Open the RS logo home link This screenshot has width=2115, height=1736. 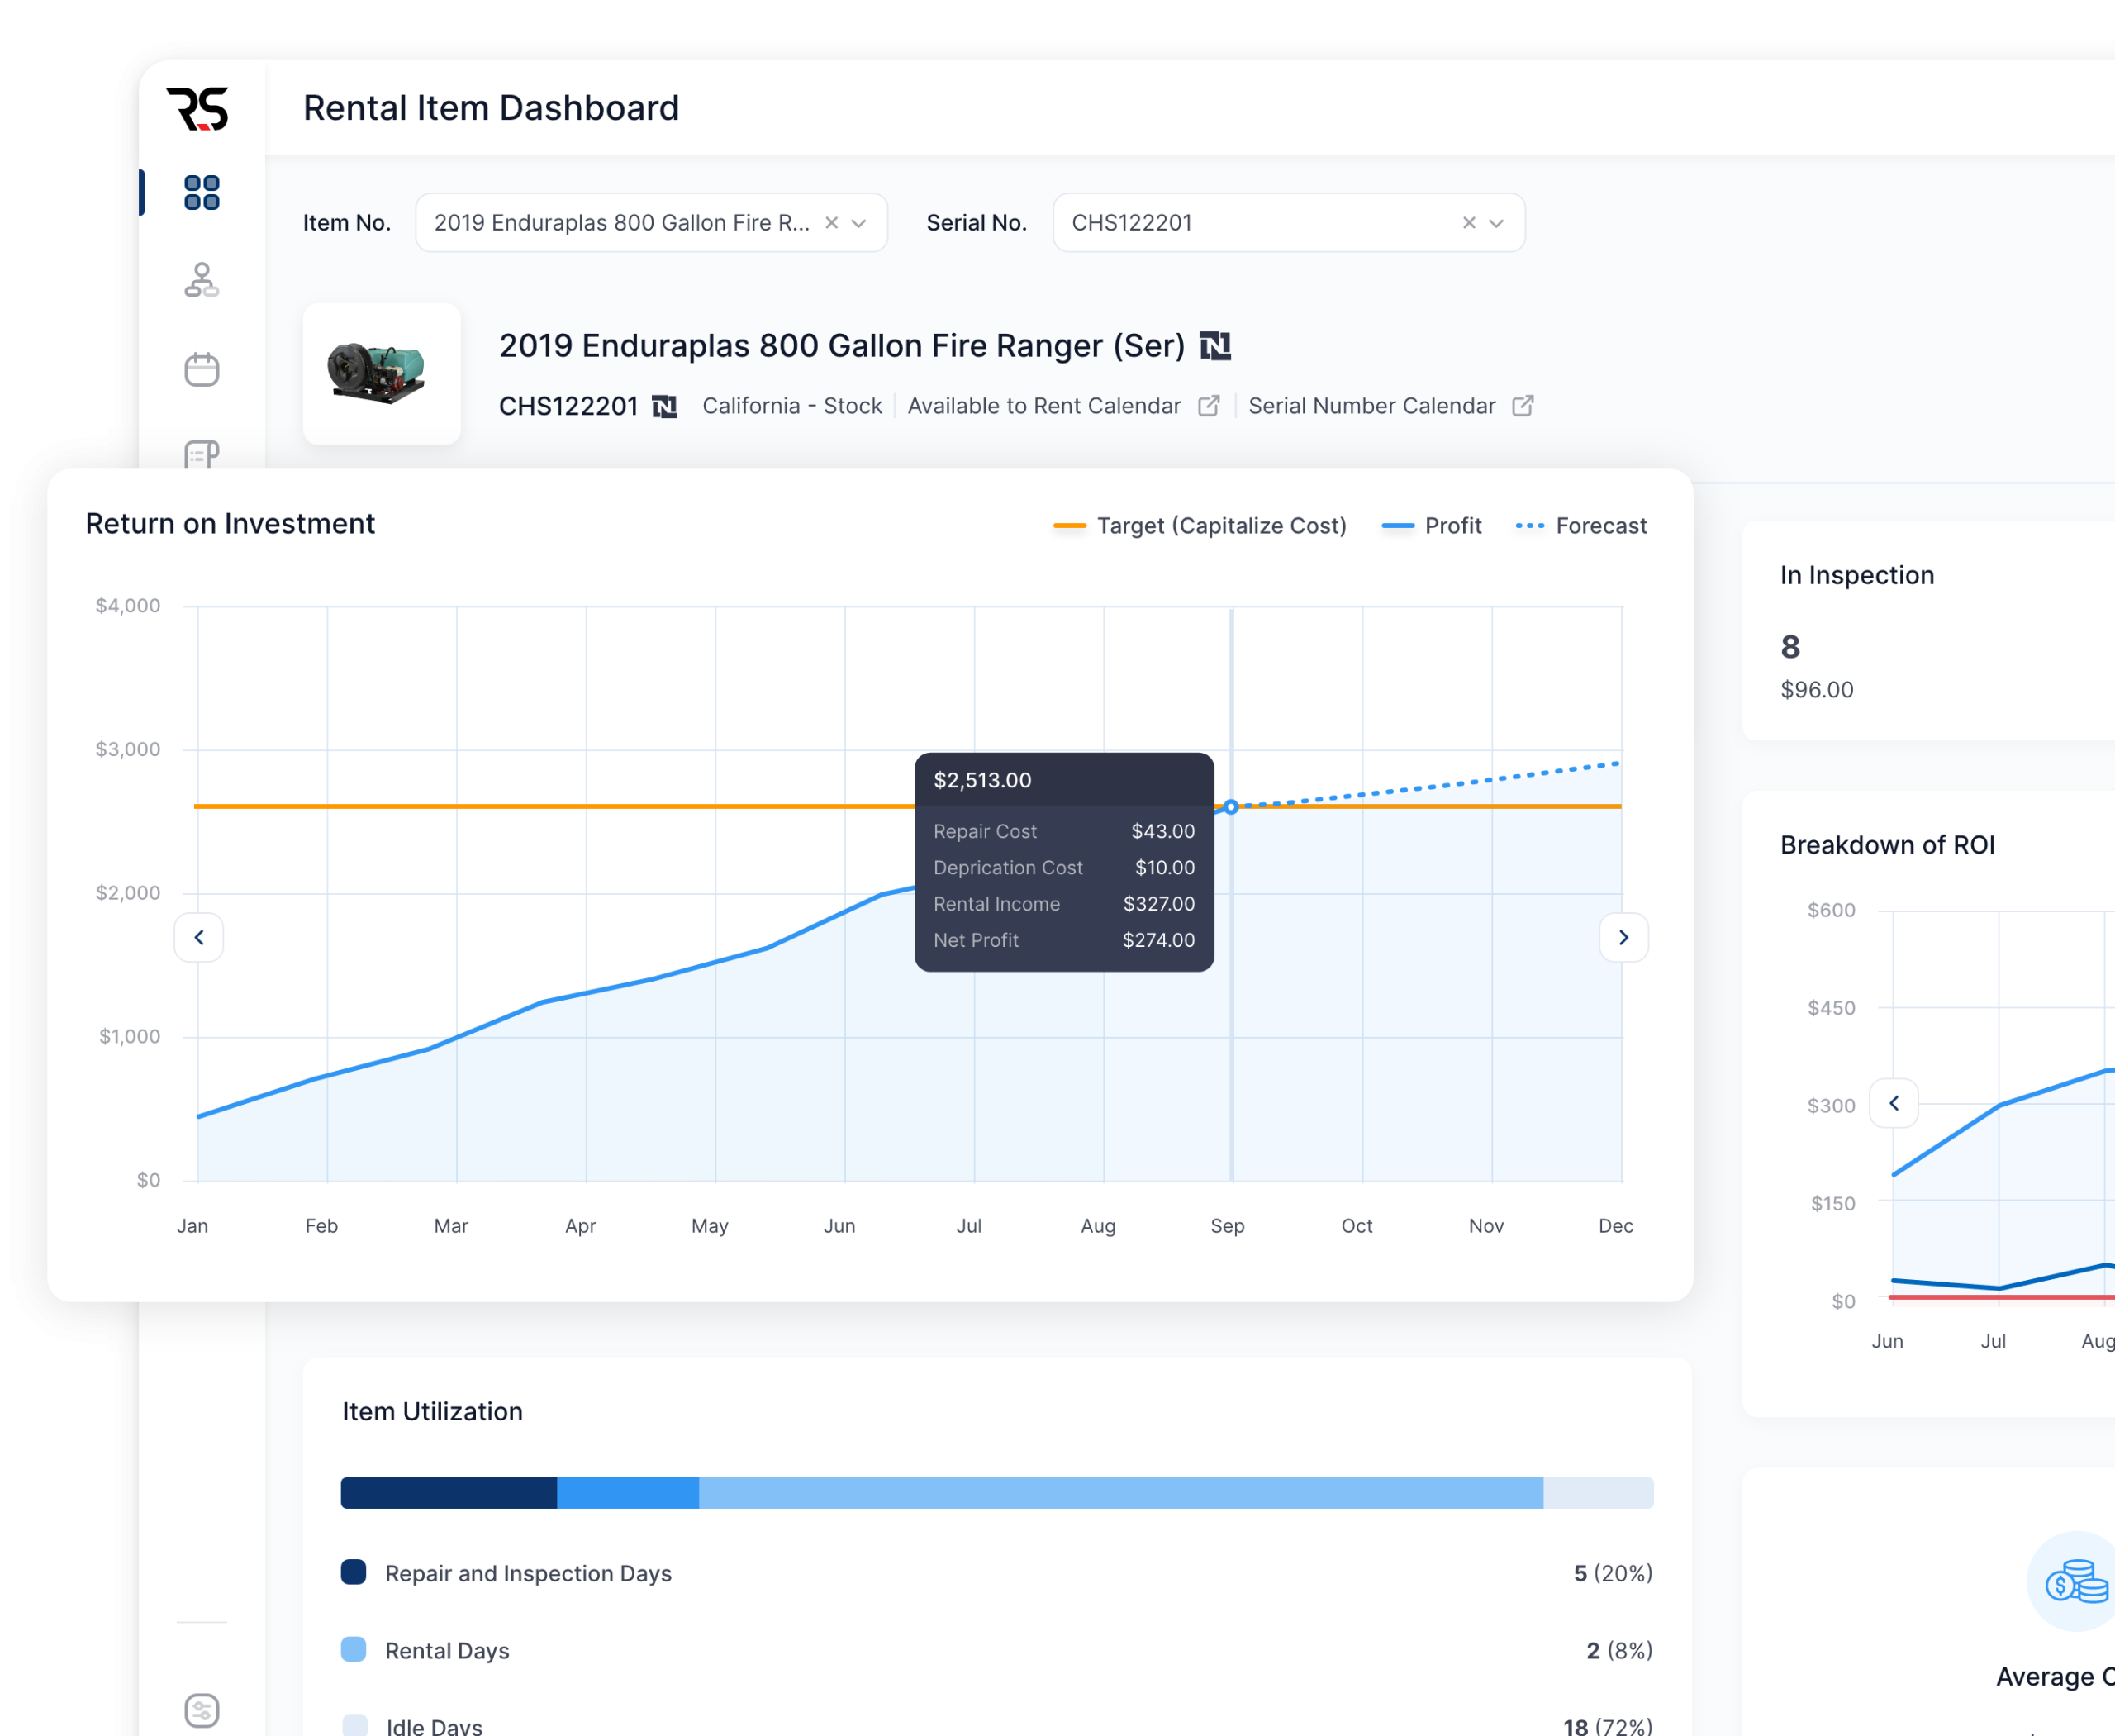pos(198,108)
